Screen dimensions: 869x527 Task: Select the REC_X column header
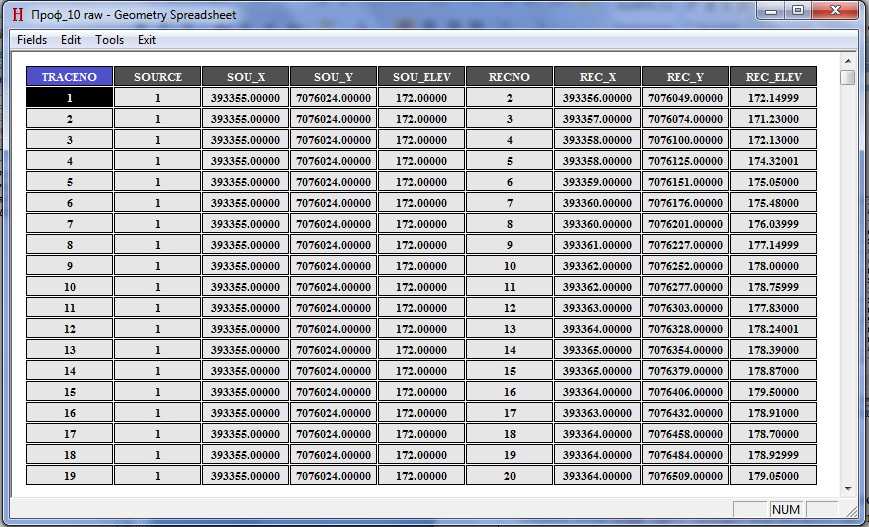(597, 76)
